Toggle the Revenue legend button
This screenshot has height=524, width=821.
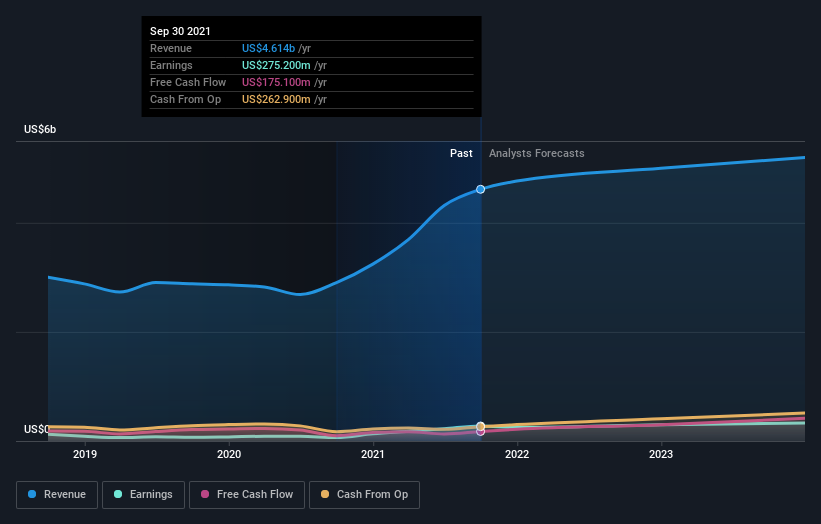click(57, 495)
